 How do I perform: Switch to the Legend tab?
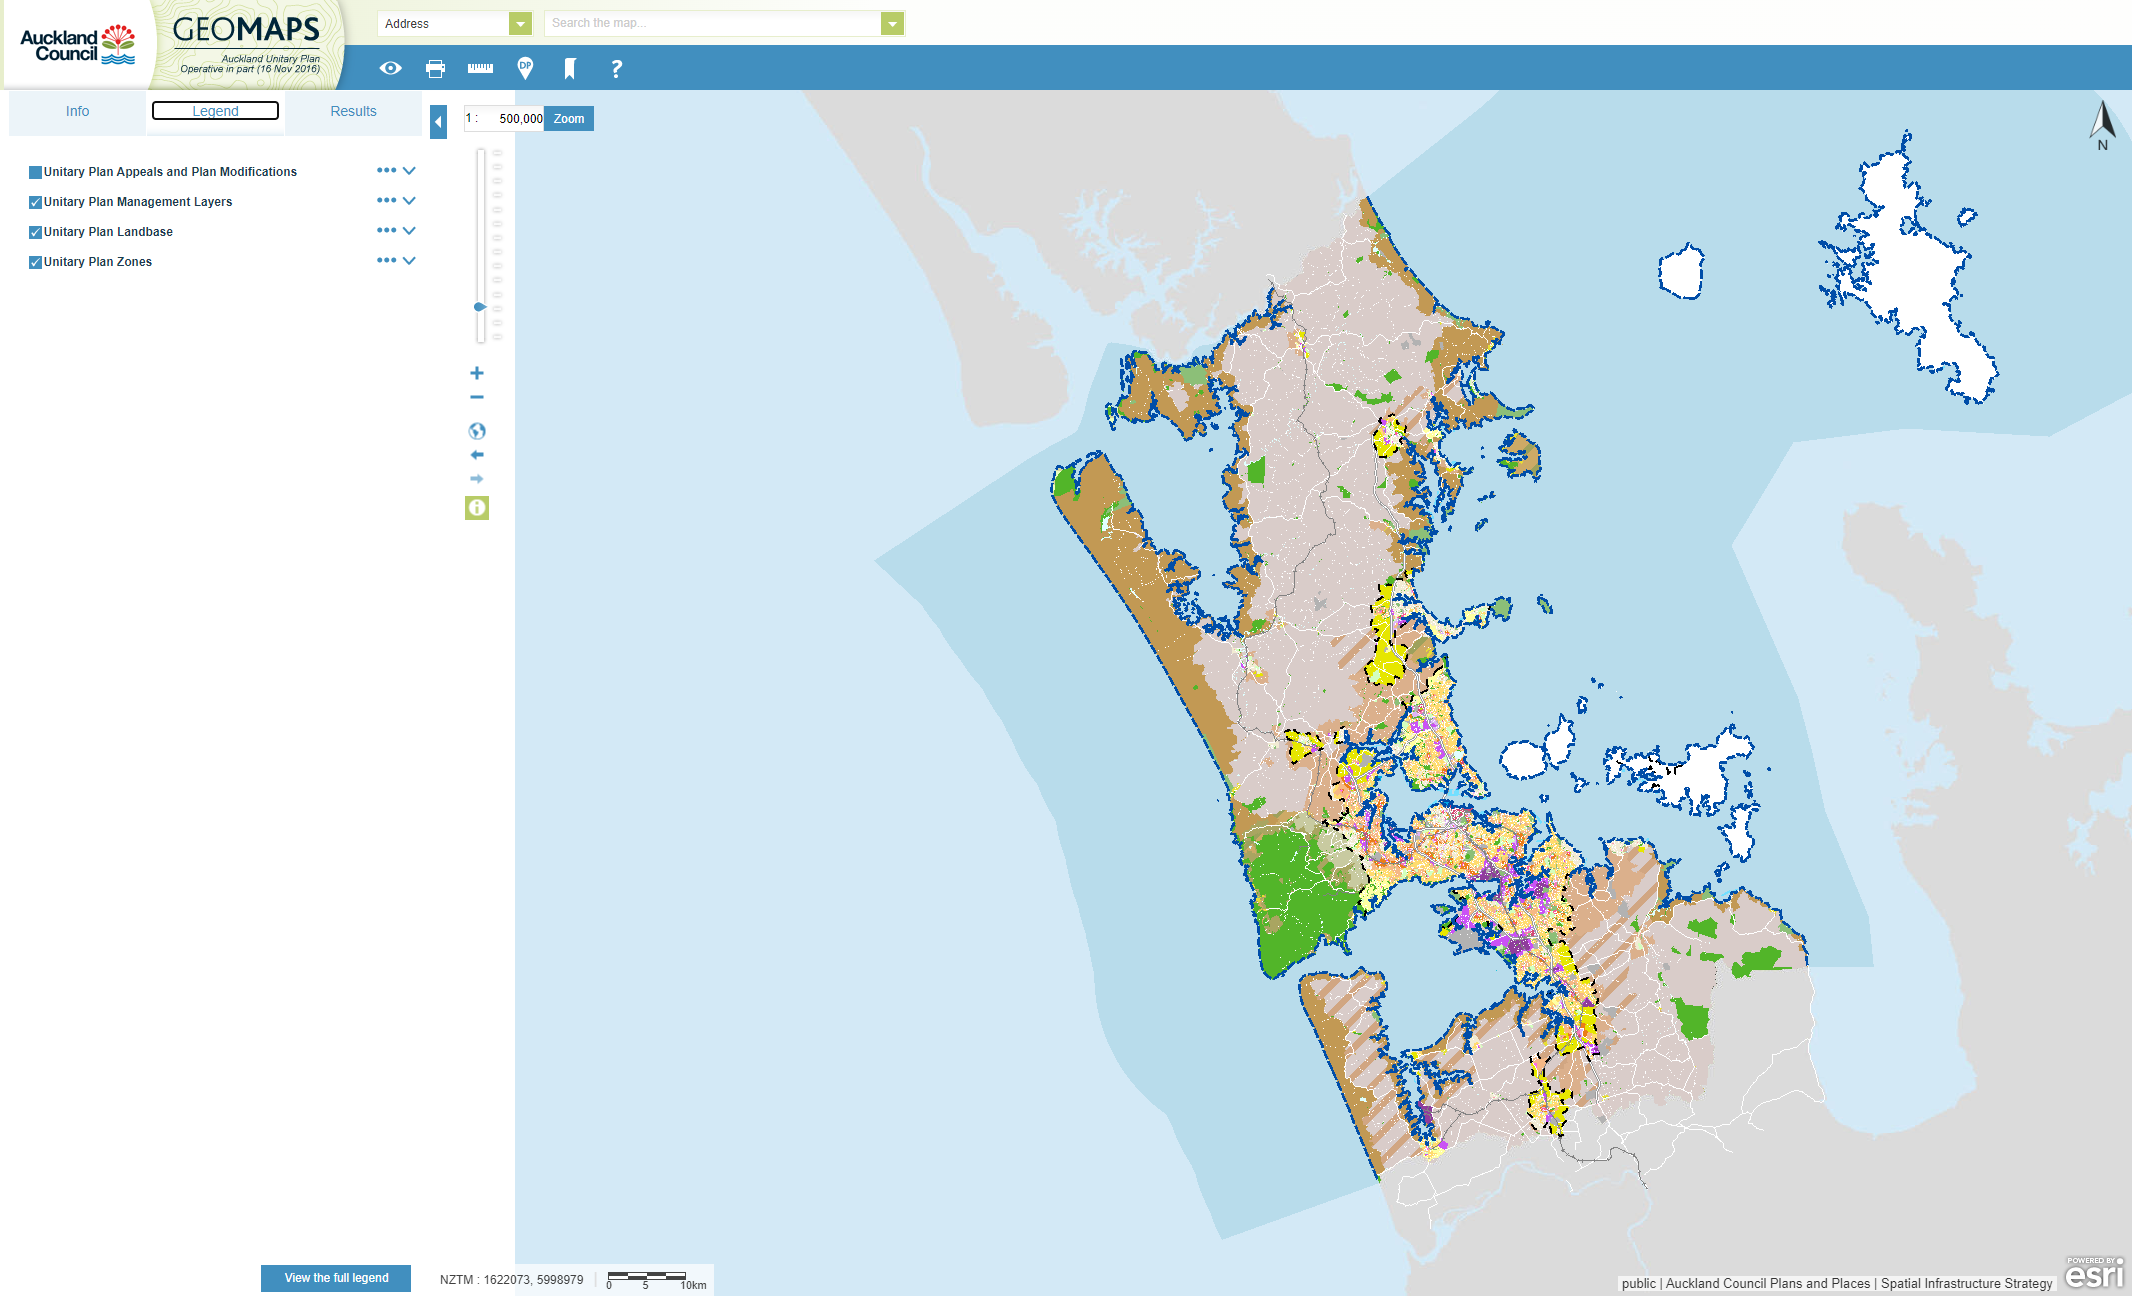click(x=215, y=111)
